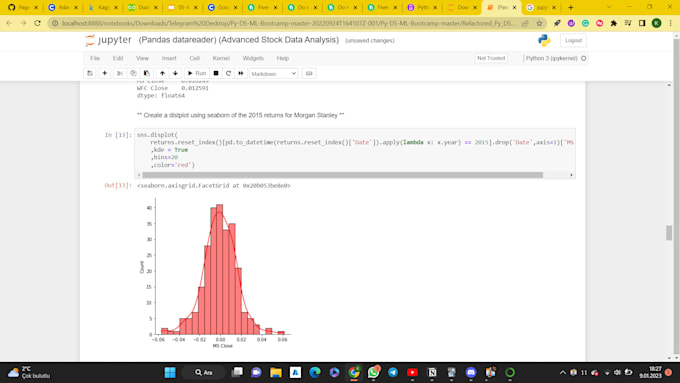Image resolution: width=680 pixels, height=383 pixels.
Task: Click inside code cell In [13]
Action: point(355,150)
